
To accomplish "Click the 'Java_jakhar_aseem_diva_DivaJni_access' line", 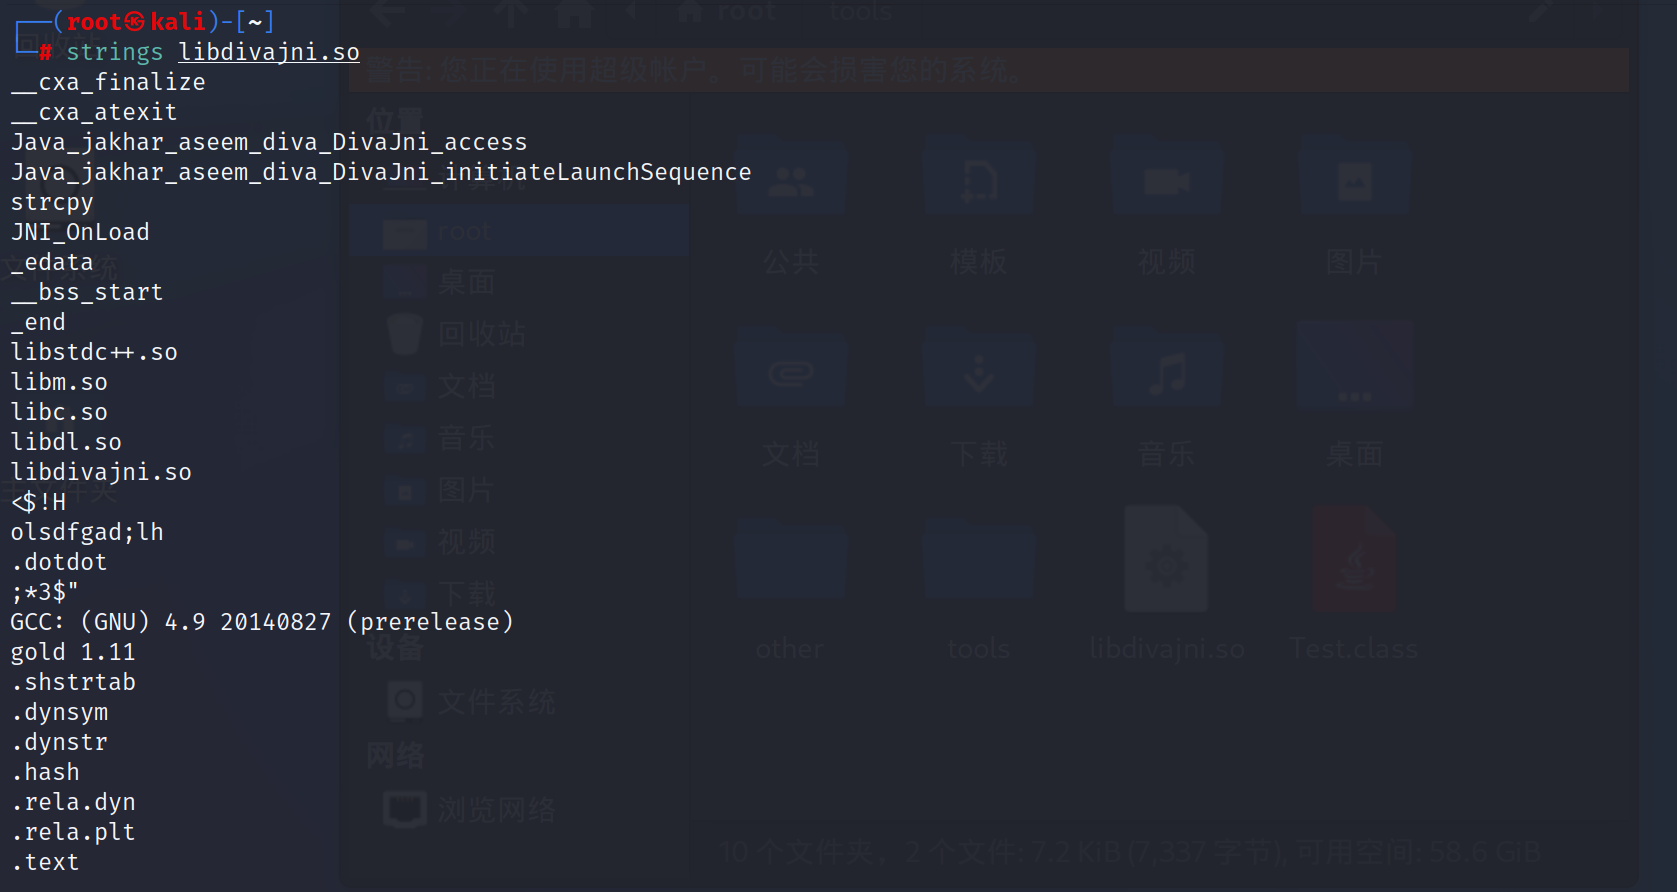I will coord(269,142).
